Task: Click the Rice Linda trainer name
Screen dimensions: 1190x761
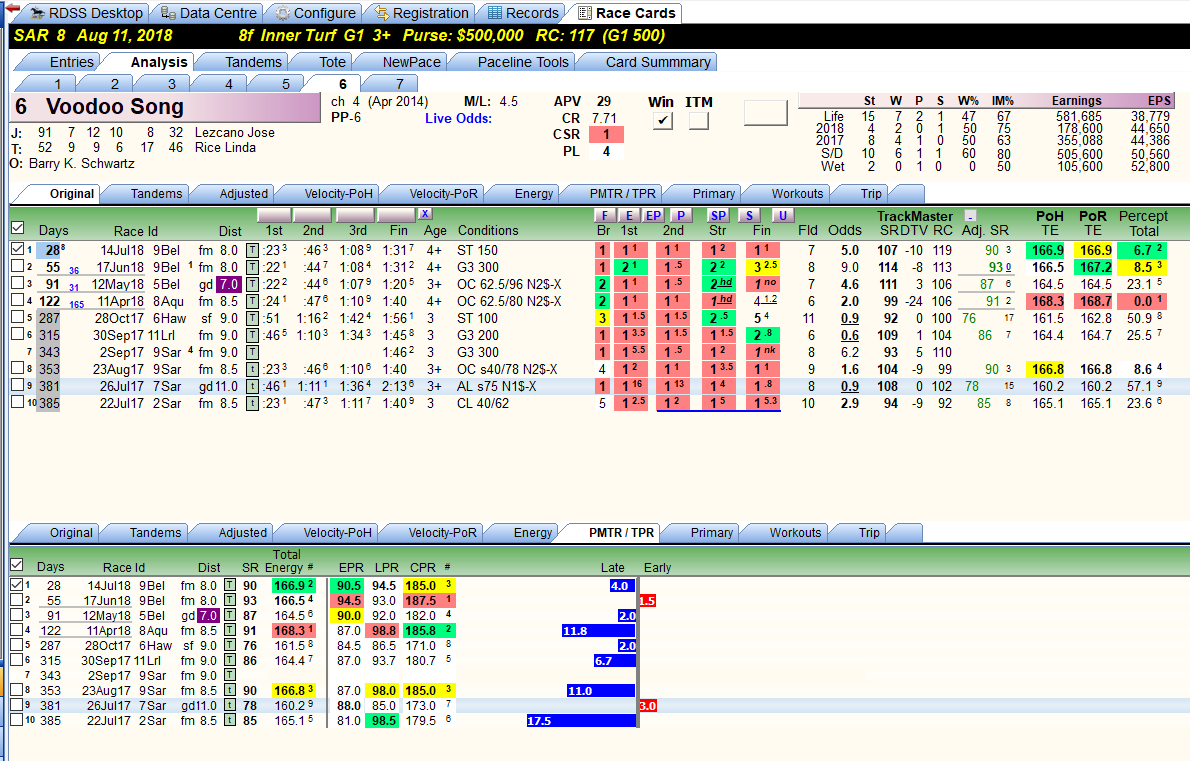Action: [225, 147]
